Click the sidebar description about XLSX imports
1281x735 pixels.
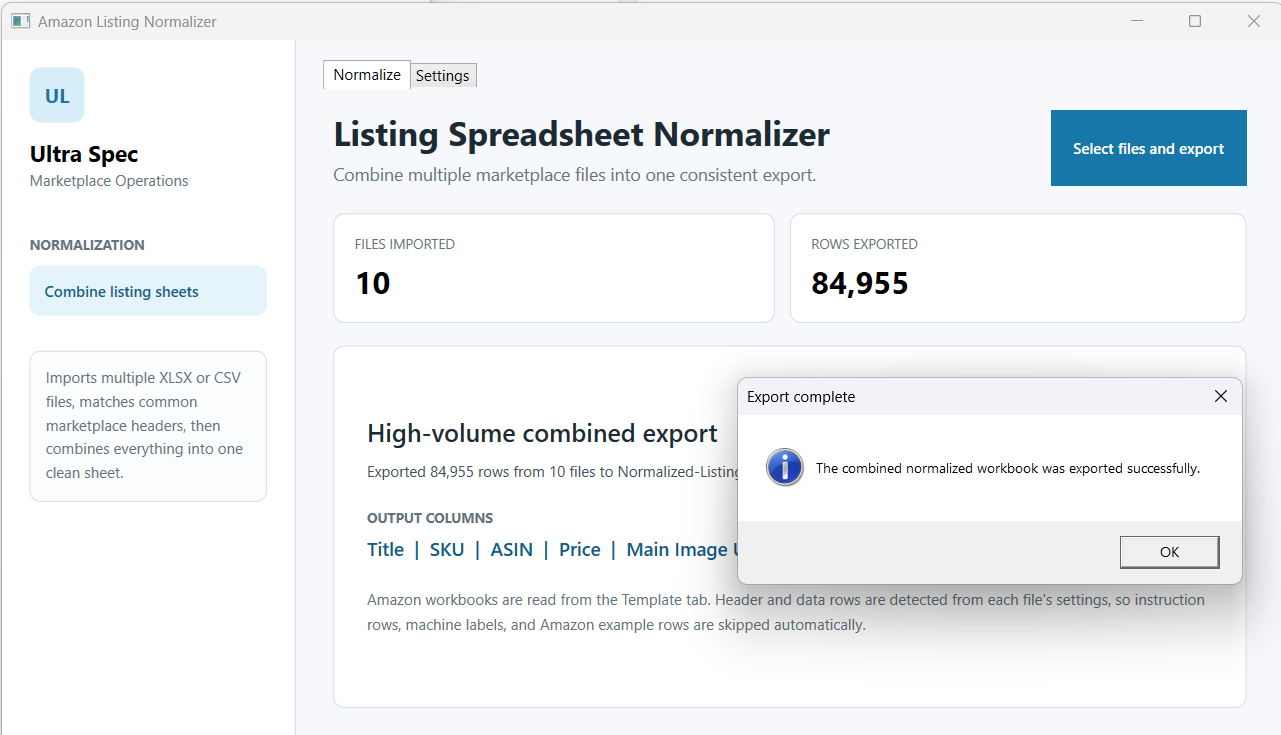click(x=147, y=425)
